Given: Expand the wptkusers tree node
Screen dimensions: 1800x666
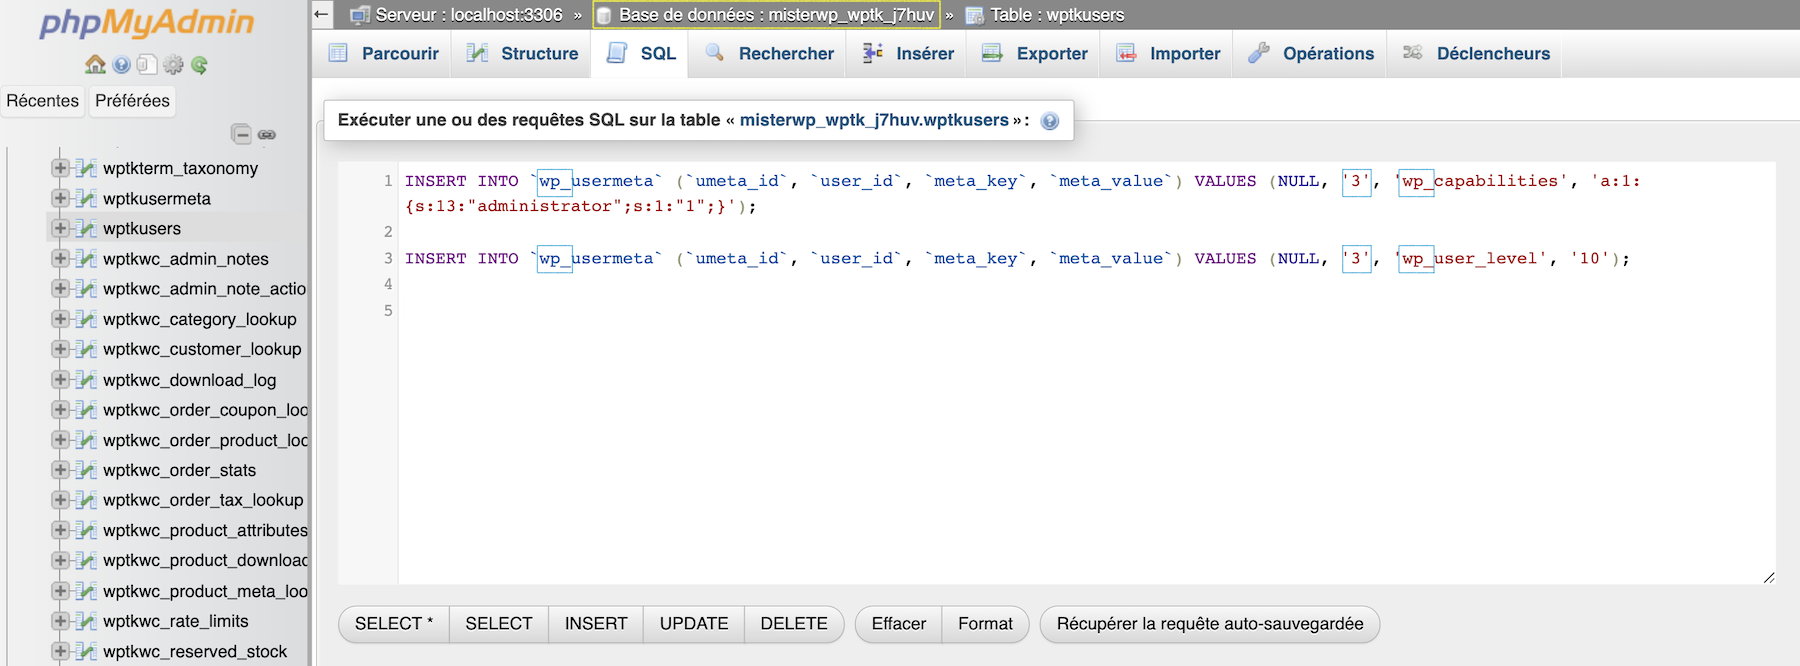Looking at the screenshot, I should (x=61, y=228).
